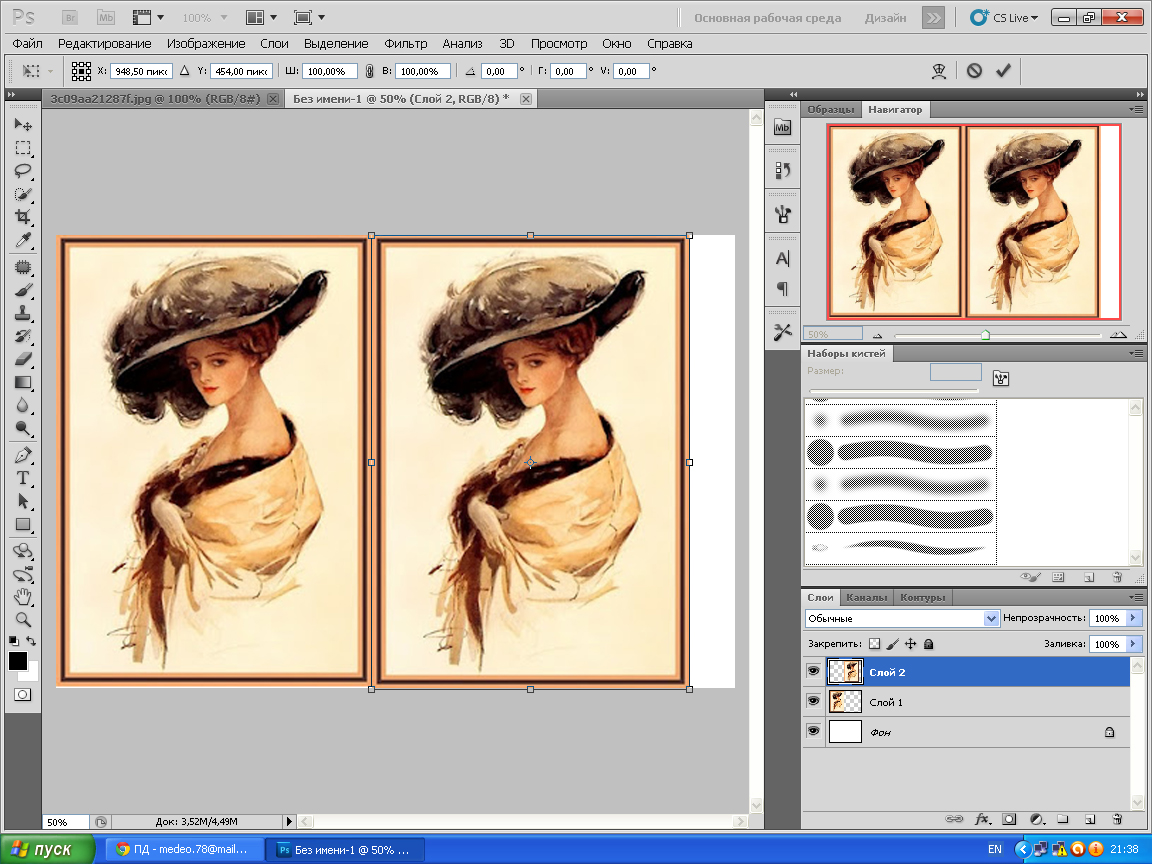Open the пуск Start button

click(x=48, y=849)
